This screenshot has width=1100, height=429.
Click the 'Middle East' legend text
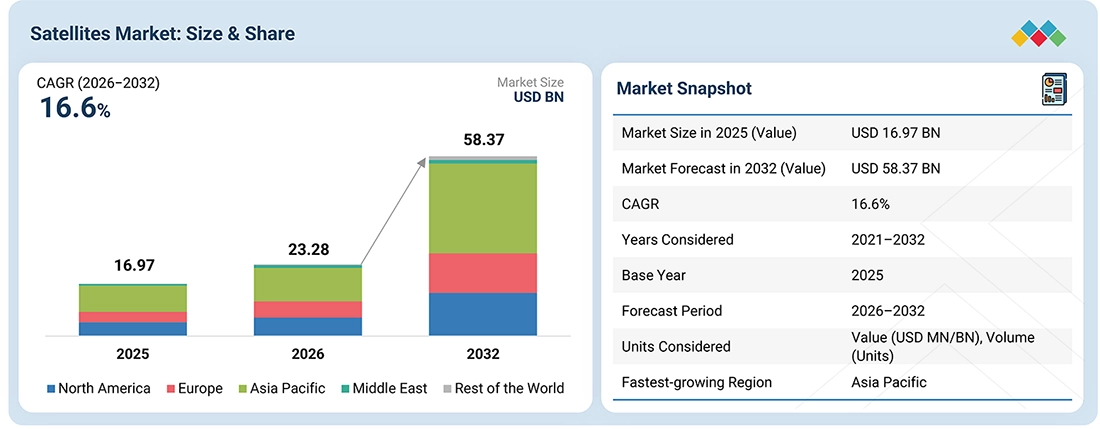tap(390, 388)
